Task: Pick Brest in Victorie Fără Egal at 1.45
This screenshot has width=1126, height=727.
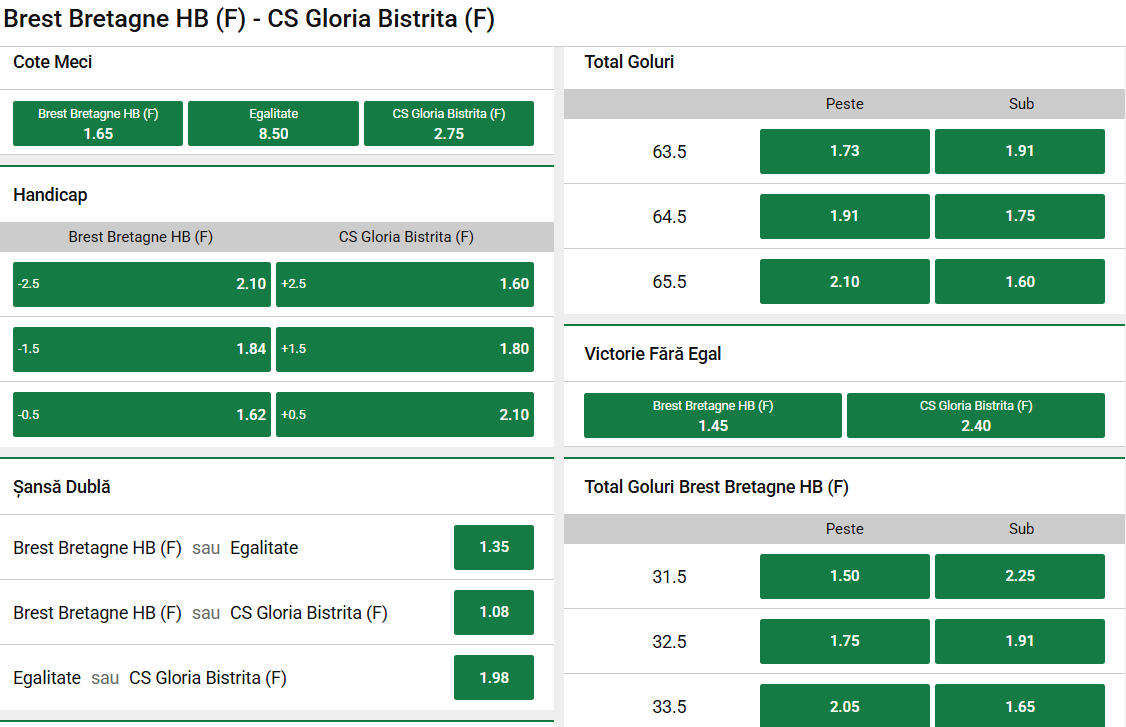Action: click(712, 415)
